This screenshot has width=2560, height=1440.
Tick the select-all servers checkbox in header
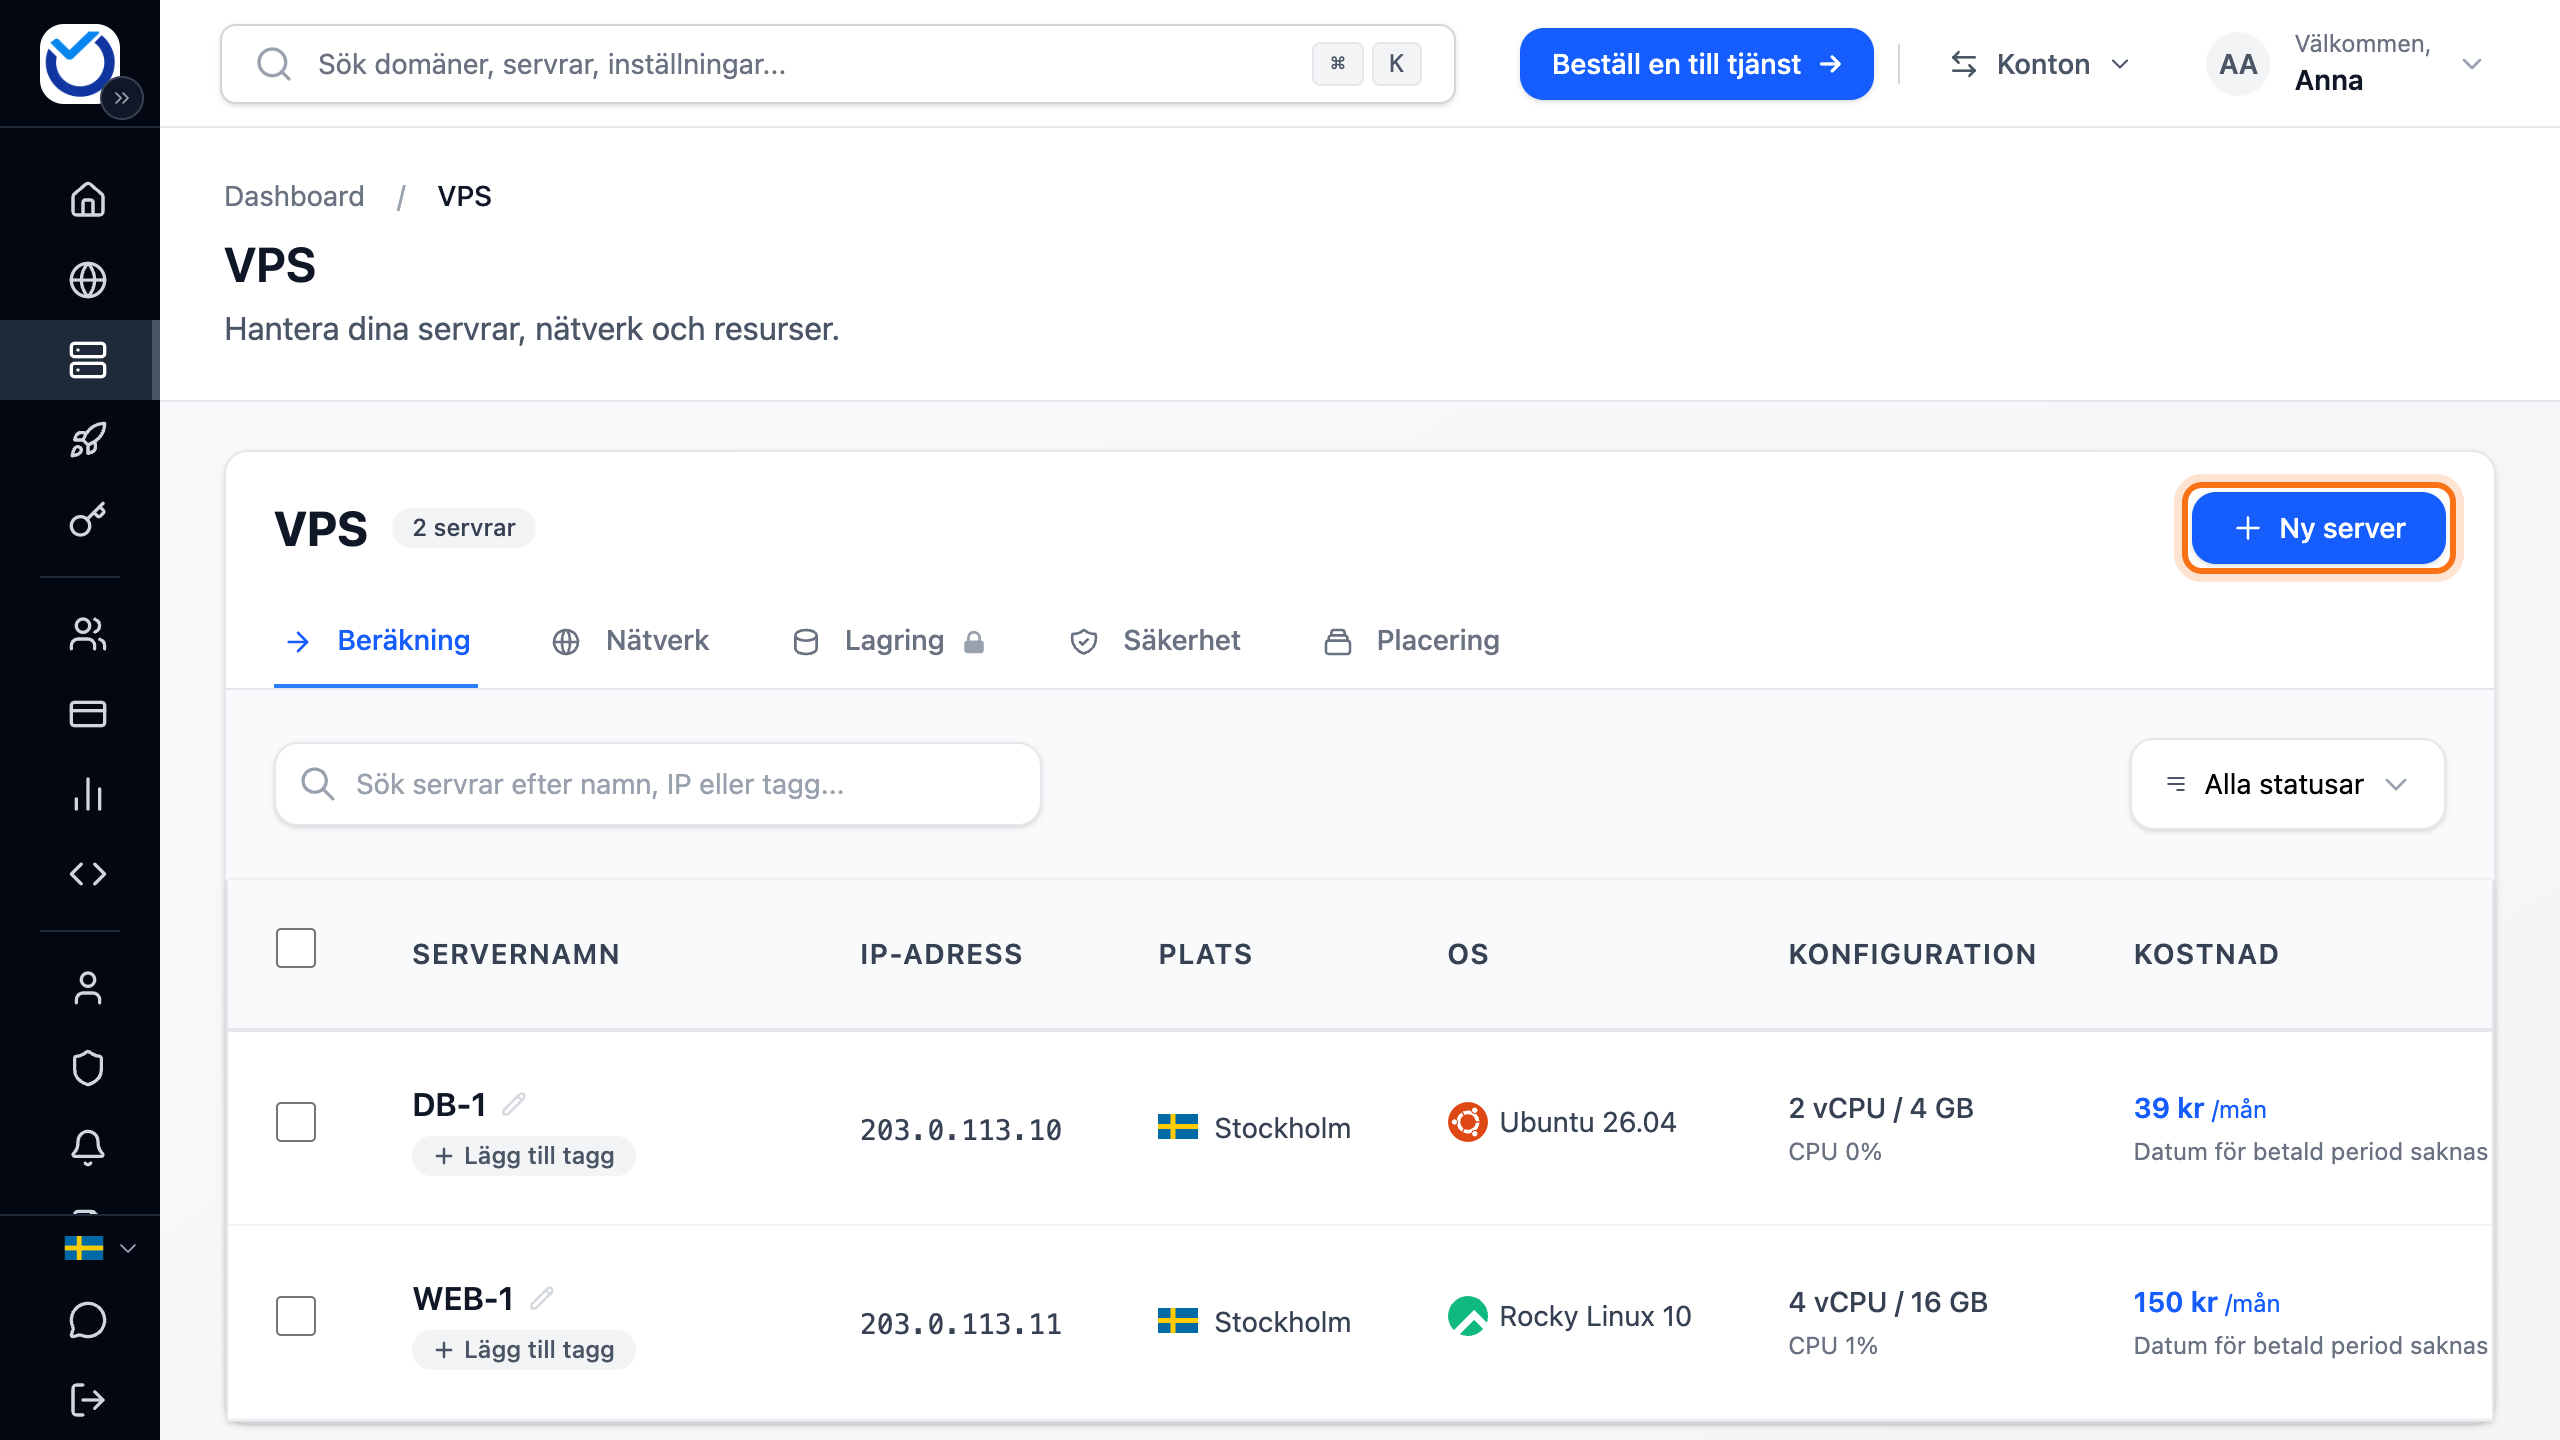coord(296,948)
